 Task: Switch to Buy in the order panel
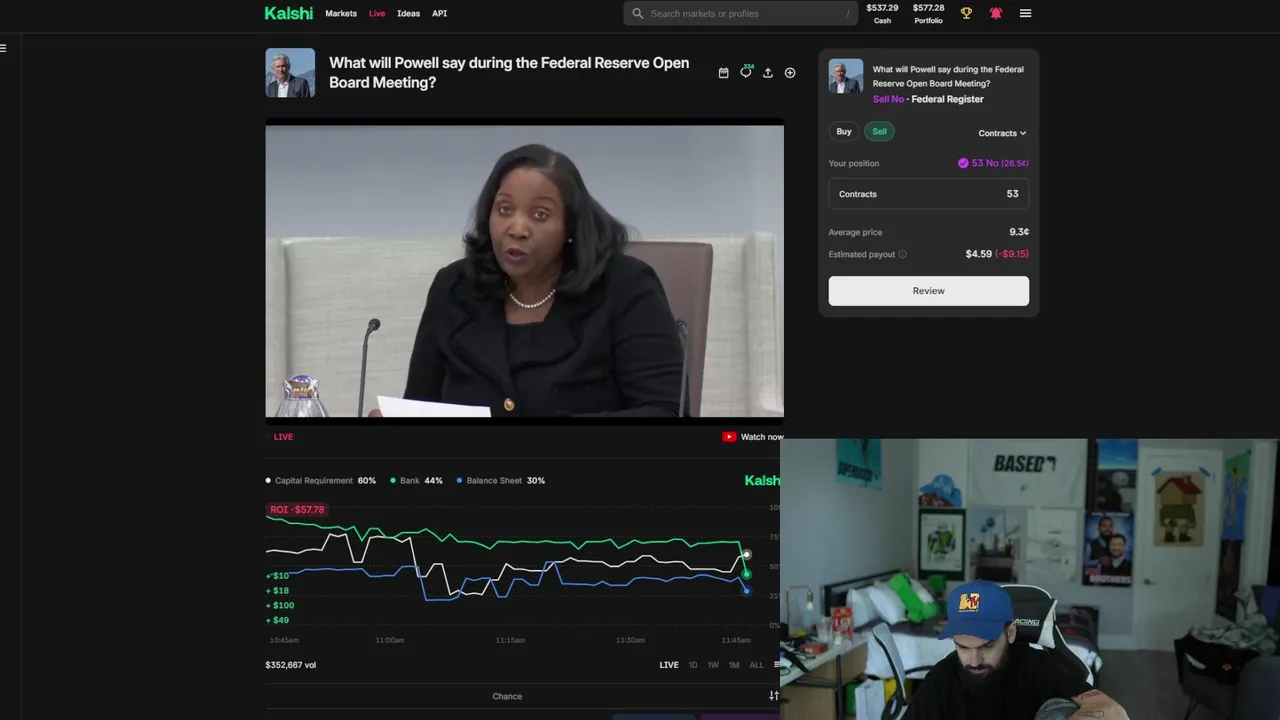click(x=844, y=132)
